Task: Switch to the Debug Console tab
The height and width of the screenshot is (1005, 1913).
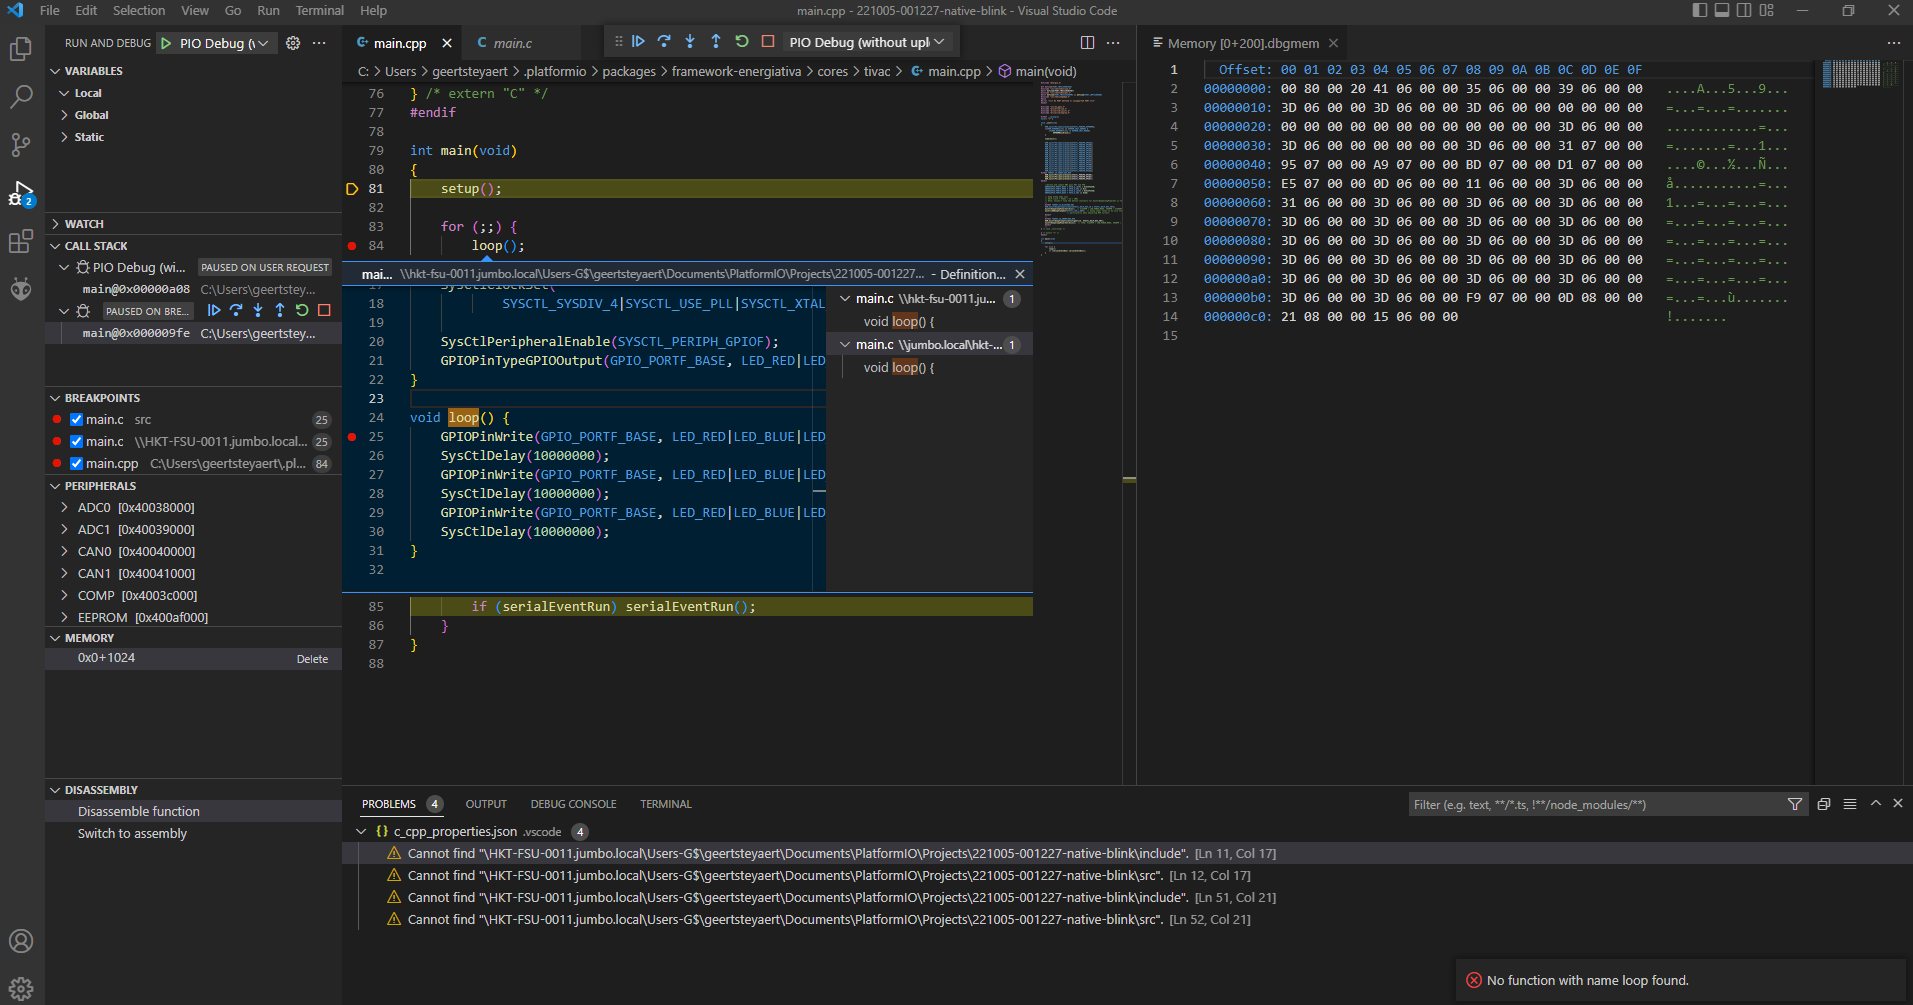Action: 573,804
